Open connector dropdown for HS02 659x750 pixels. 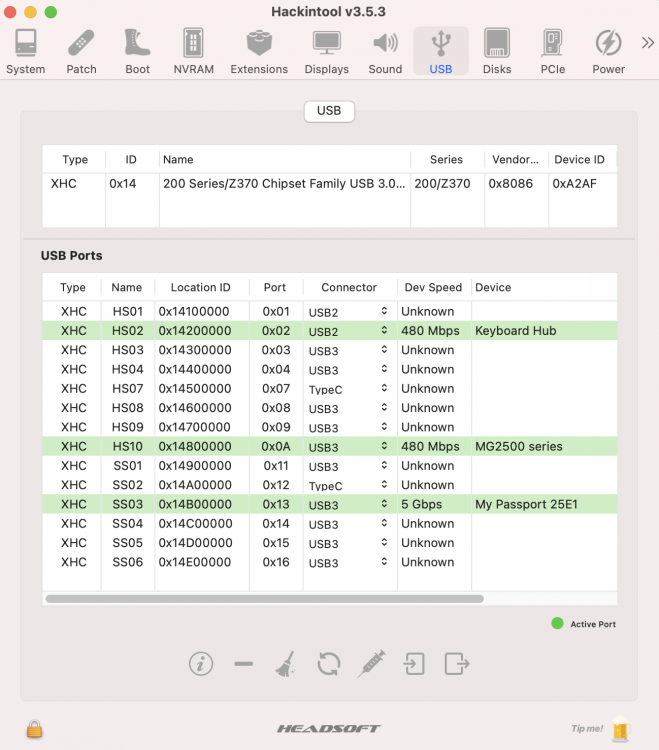pyautogui.click(x=384, y=331)
